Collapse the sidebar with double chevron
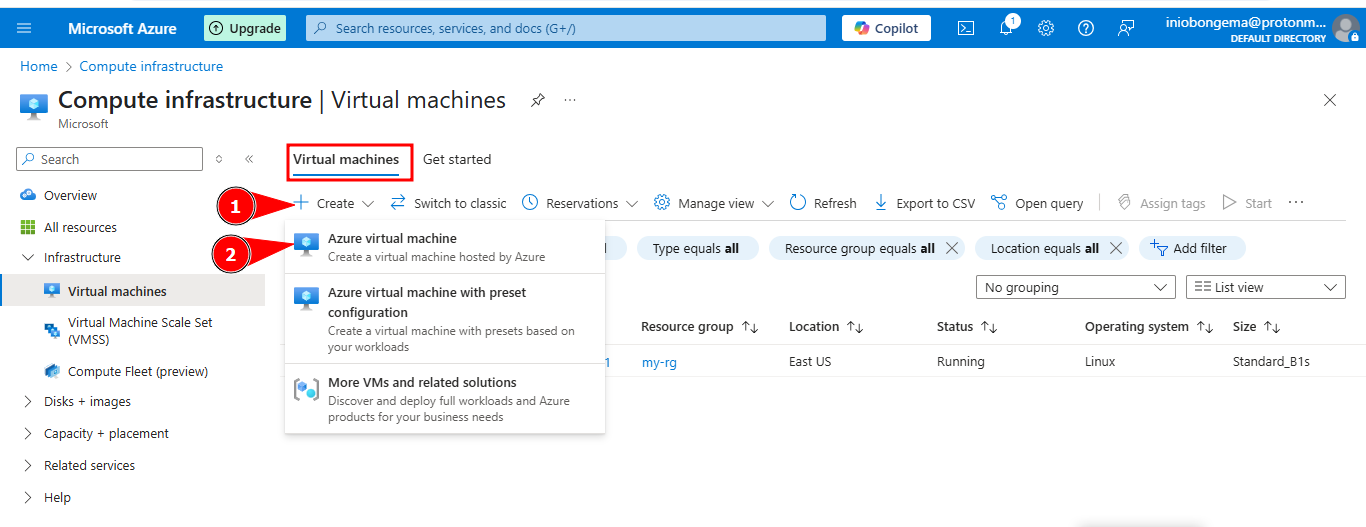This screenshot has width=1366, height=527. coord(249,159)
